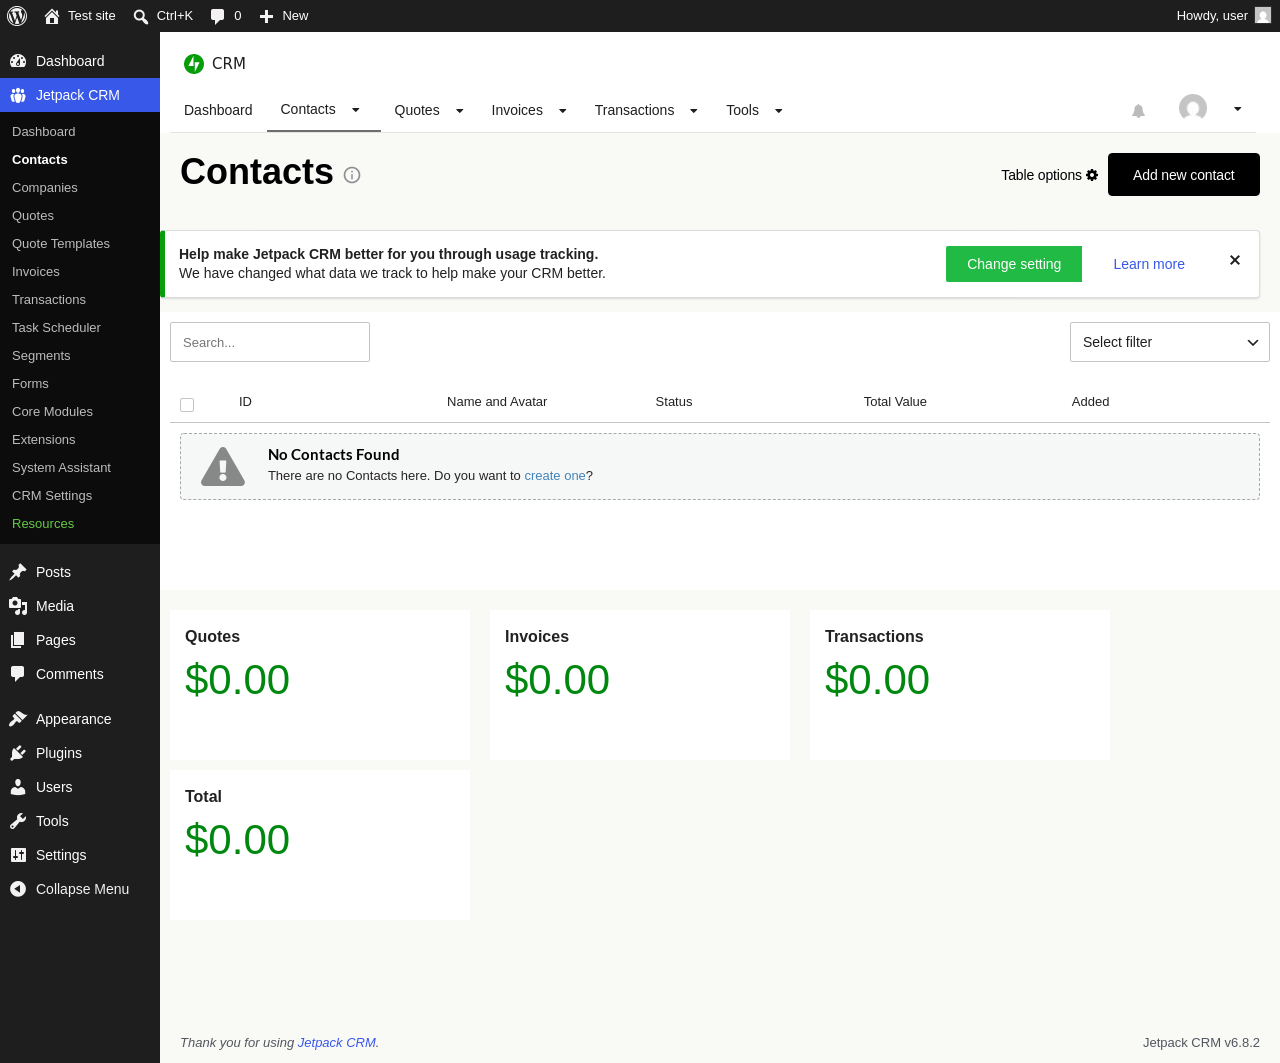Expand the Contacts tab dropdown arrow
This screenshot has height=1063, width=1280.
pos(355,110)
